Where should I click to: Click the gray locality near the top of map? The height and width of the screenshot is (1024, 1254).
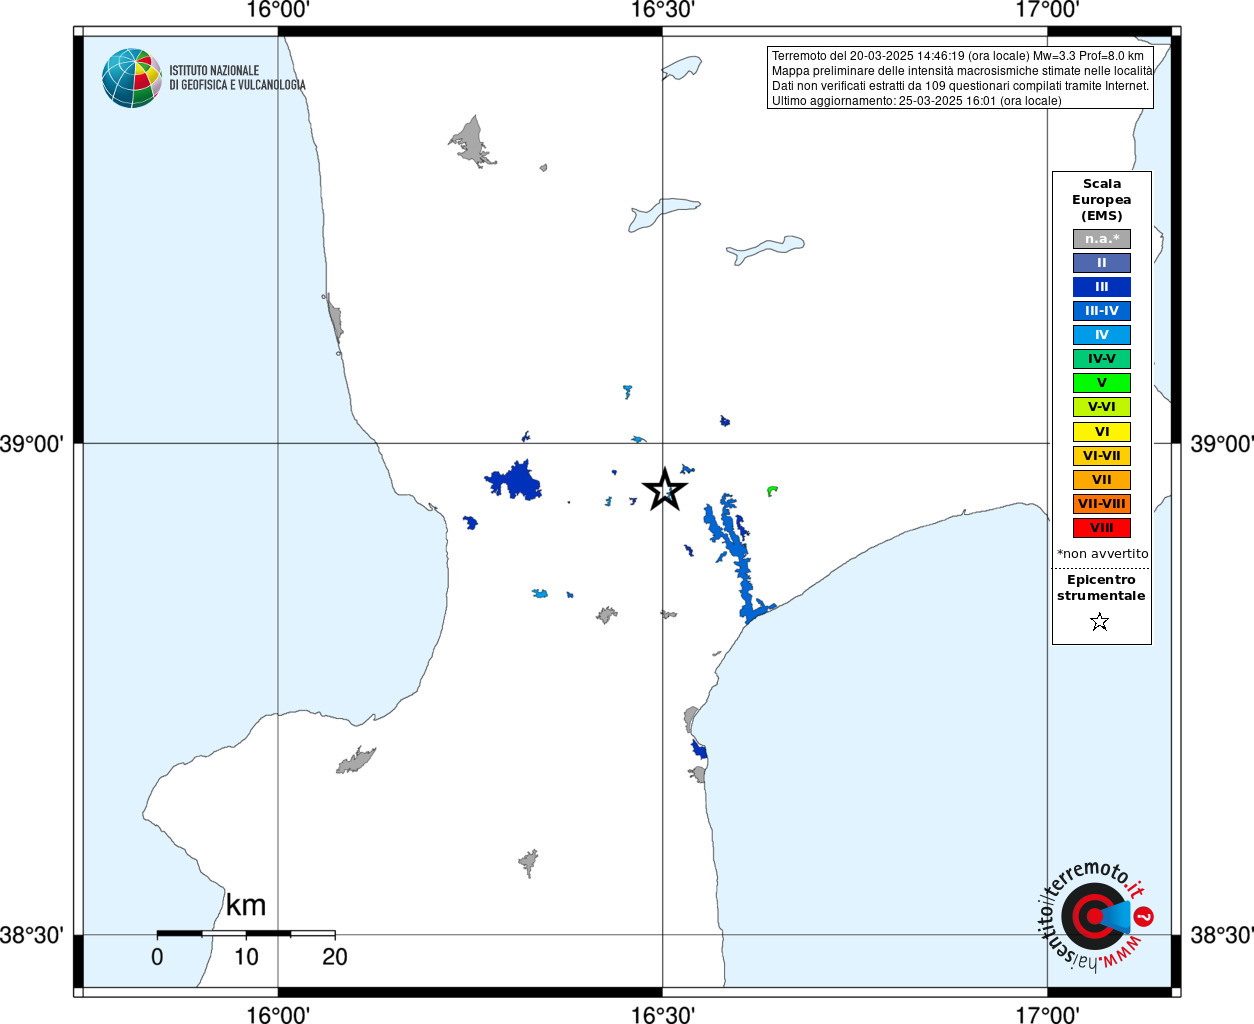coord(471,142)
